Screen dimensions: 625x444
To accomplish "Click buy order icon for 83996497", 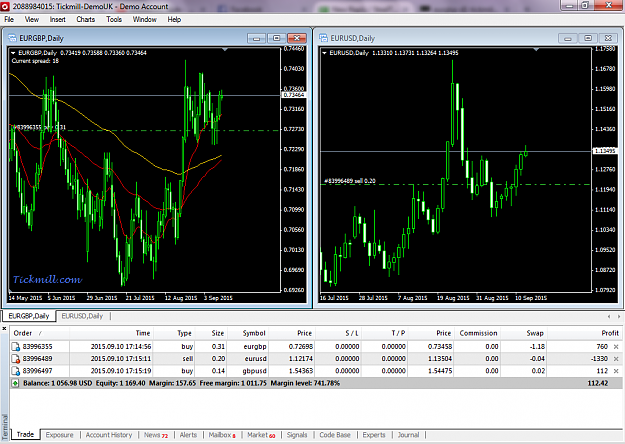I will pos(16,371).
